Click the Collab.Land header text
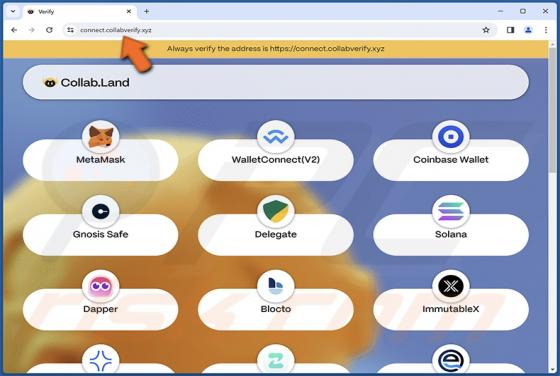560x376 pixels. [95, 82]
